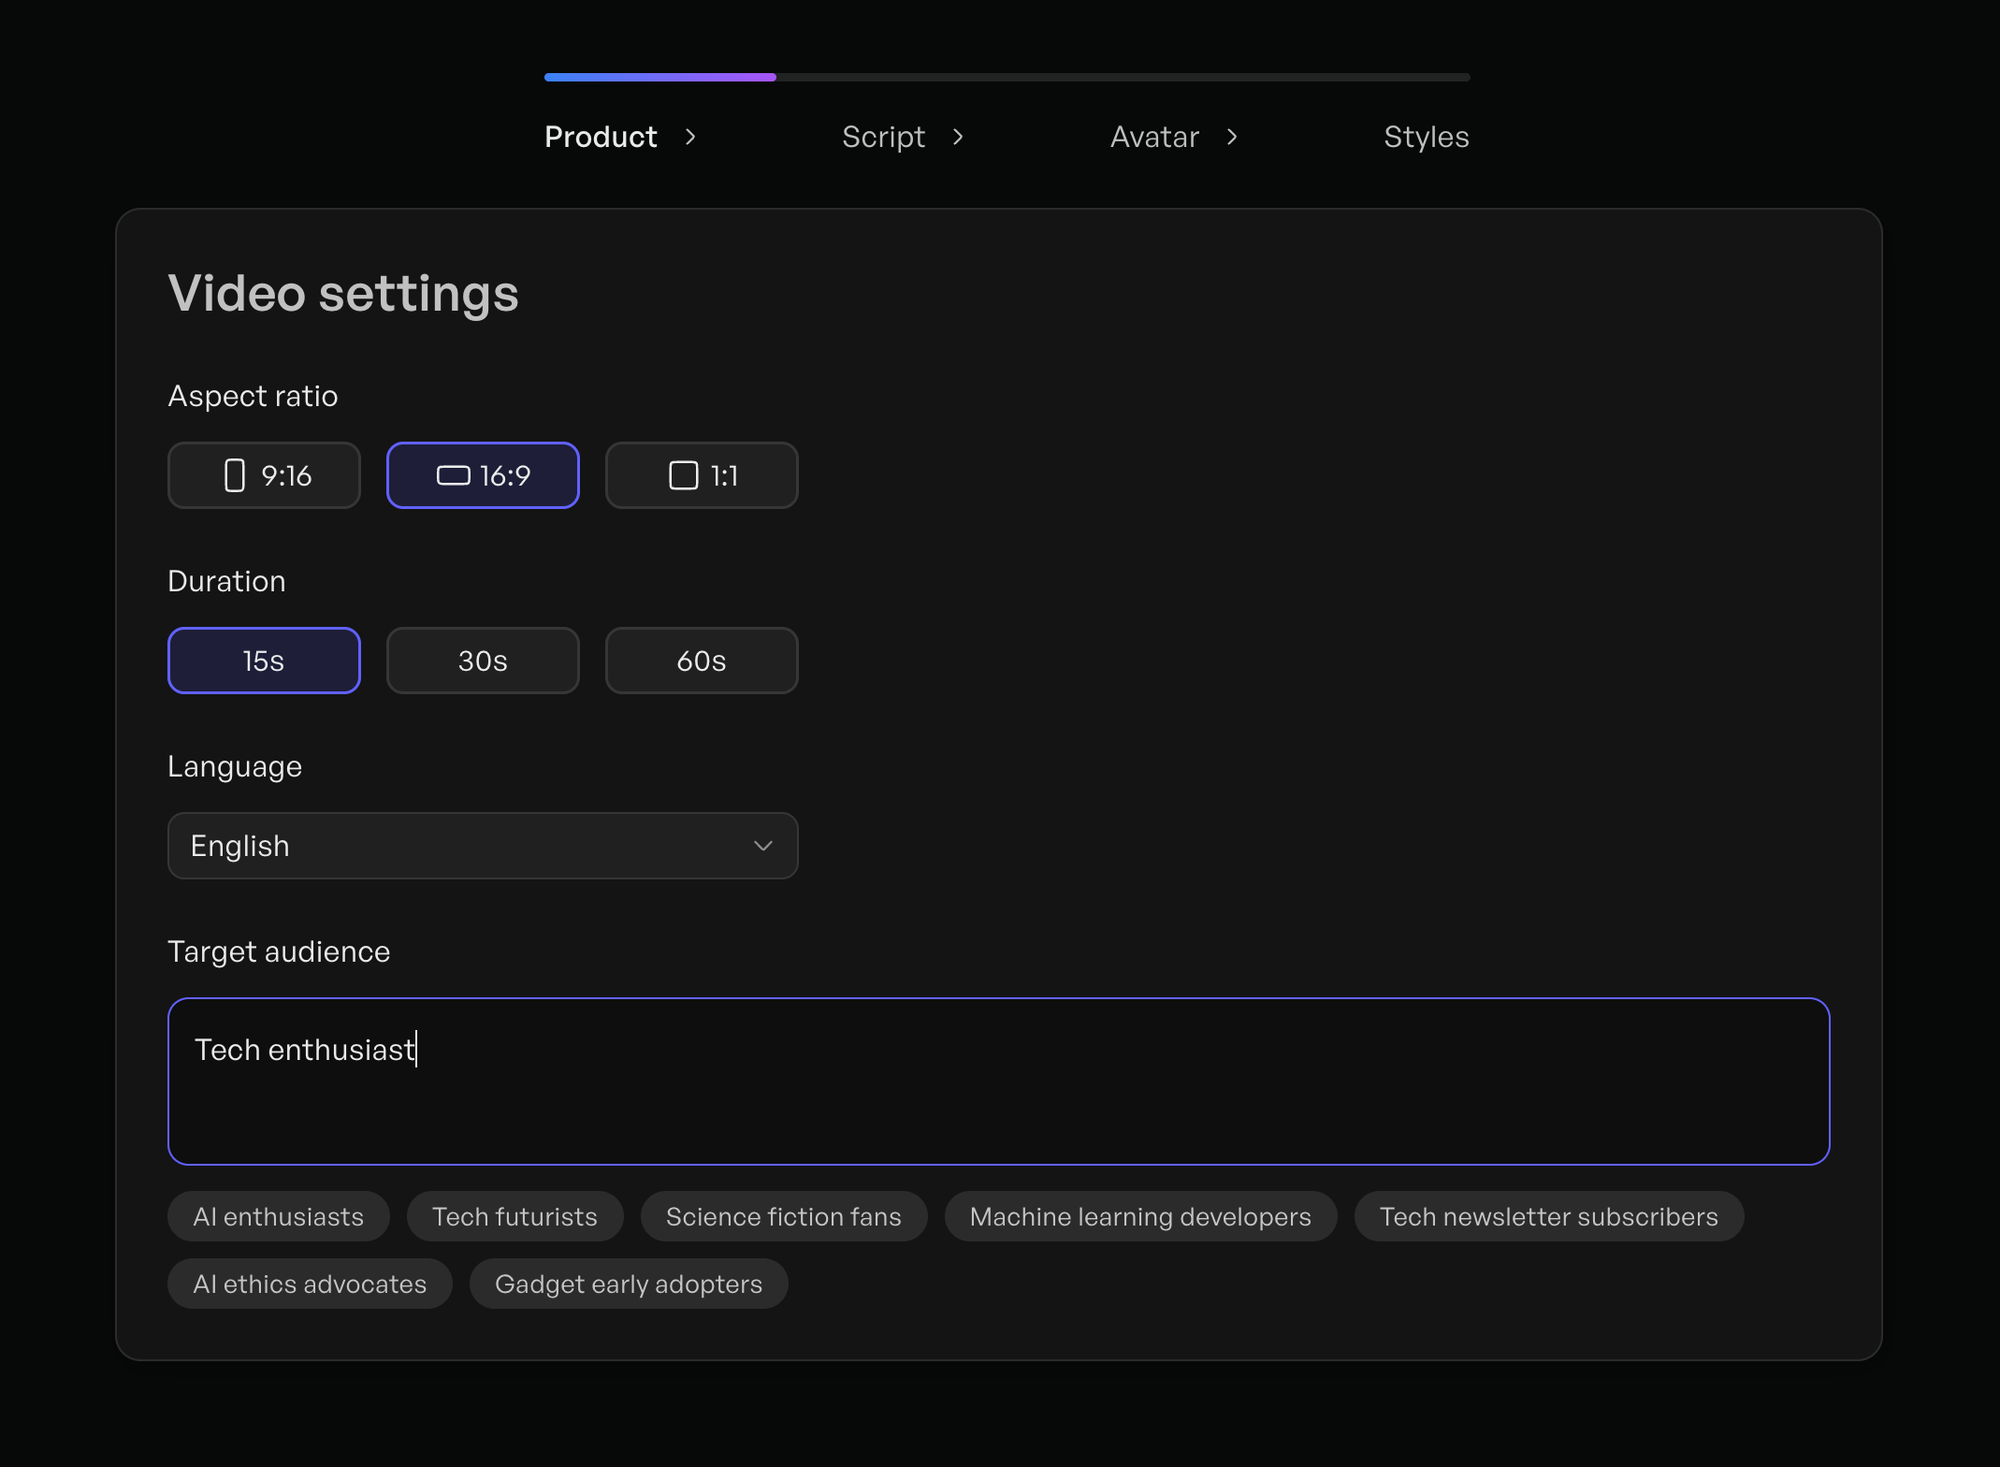Screen dimensions: 2000x1467
Task: Select the 9:16 portrait aspect ratio
Action: 264,475
